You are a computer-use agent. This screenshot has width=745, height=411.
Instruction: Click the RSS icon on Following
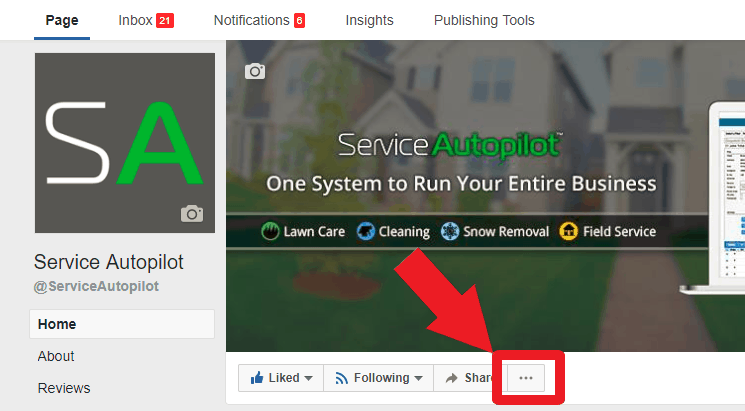(341, 378)
